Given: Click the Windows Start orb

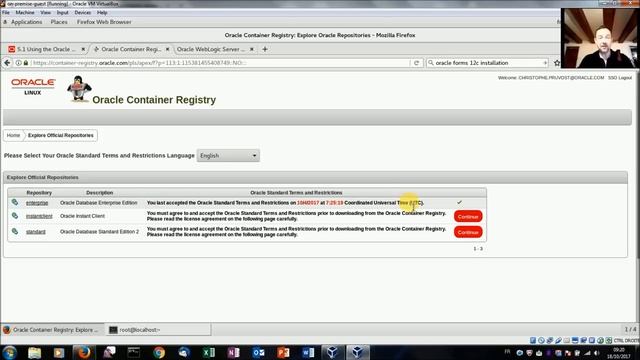Looking at the screenshot, I should click(9, 352).
